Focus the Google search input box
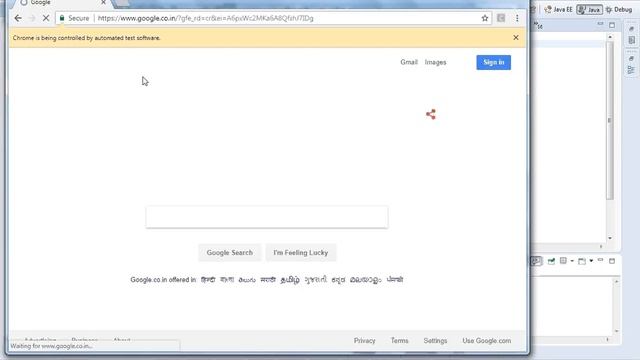Viewport: 640px width, 360px height. 267,217
